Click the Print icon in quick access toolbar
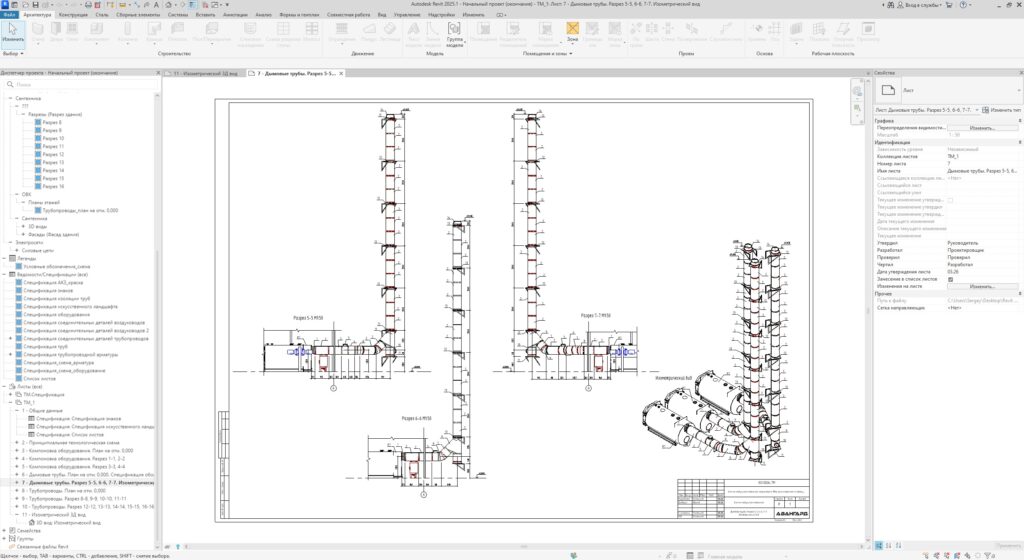Image resolution: width=1024 pixels, height=560 pixels. click(x=88, y=5)
